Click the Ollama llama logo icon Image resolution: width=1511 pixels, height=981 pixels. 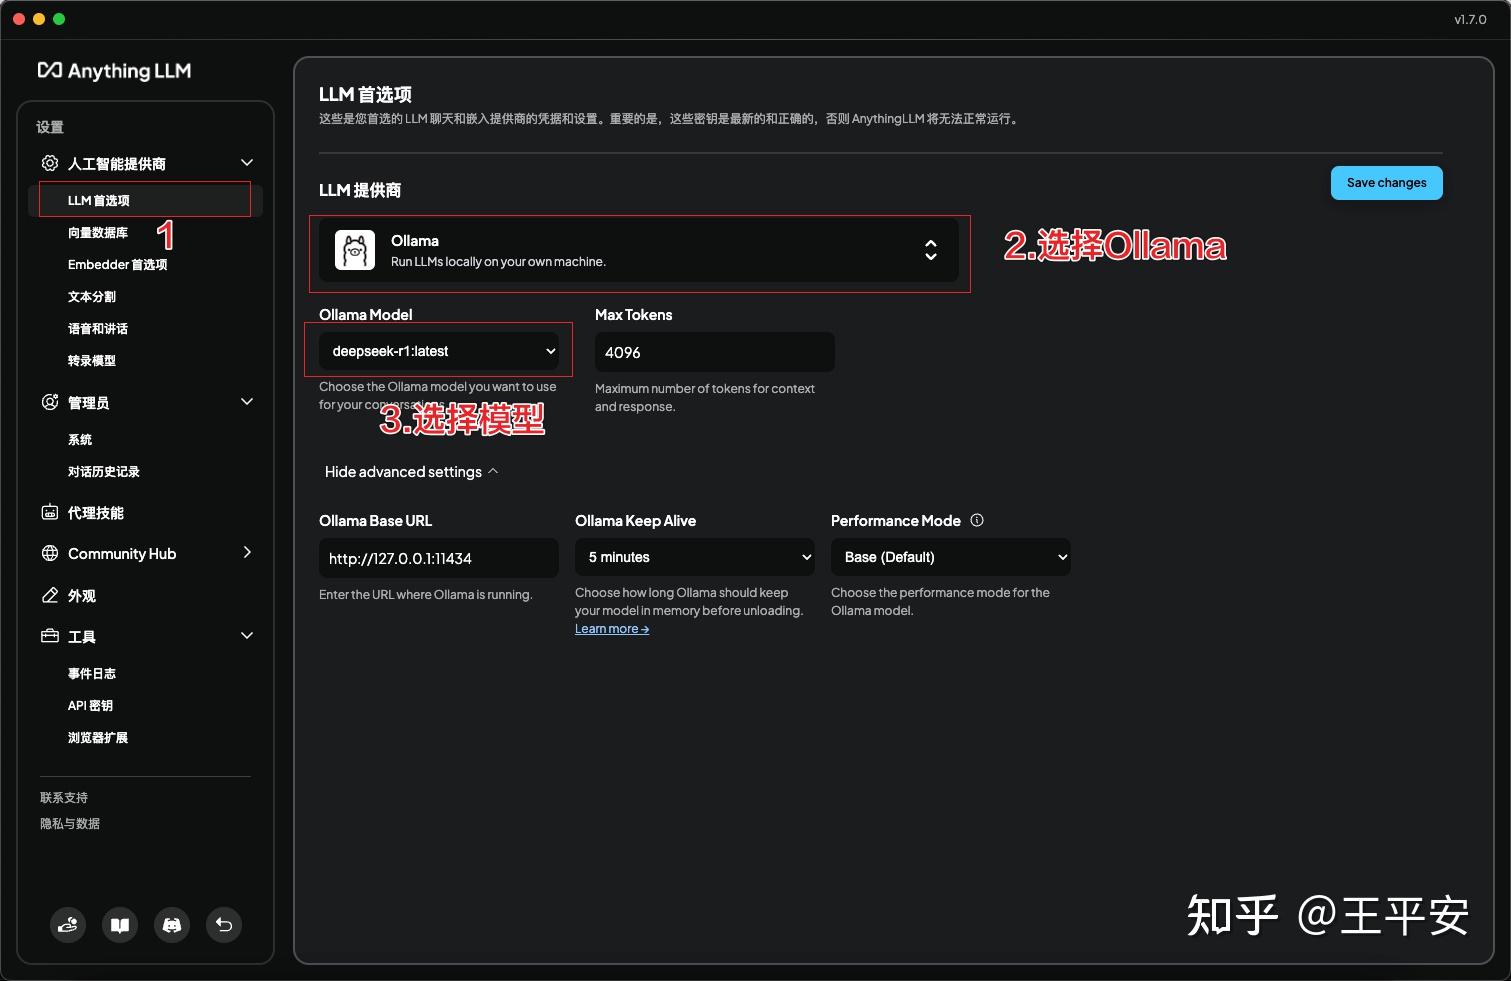pos(355,250)
